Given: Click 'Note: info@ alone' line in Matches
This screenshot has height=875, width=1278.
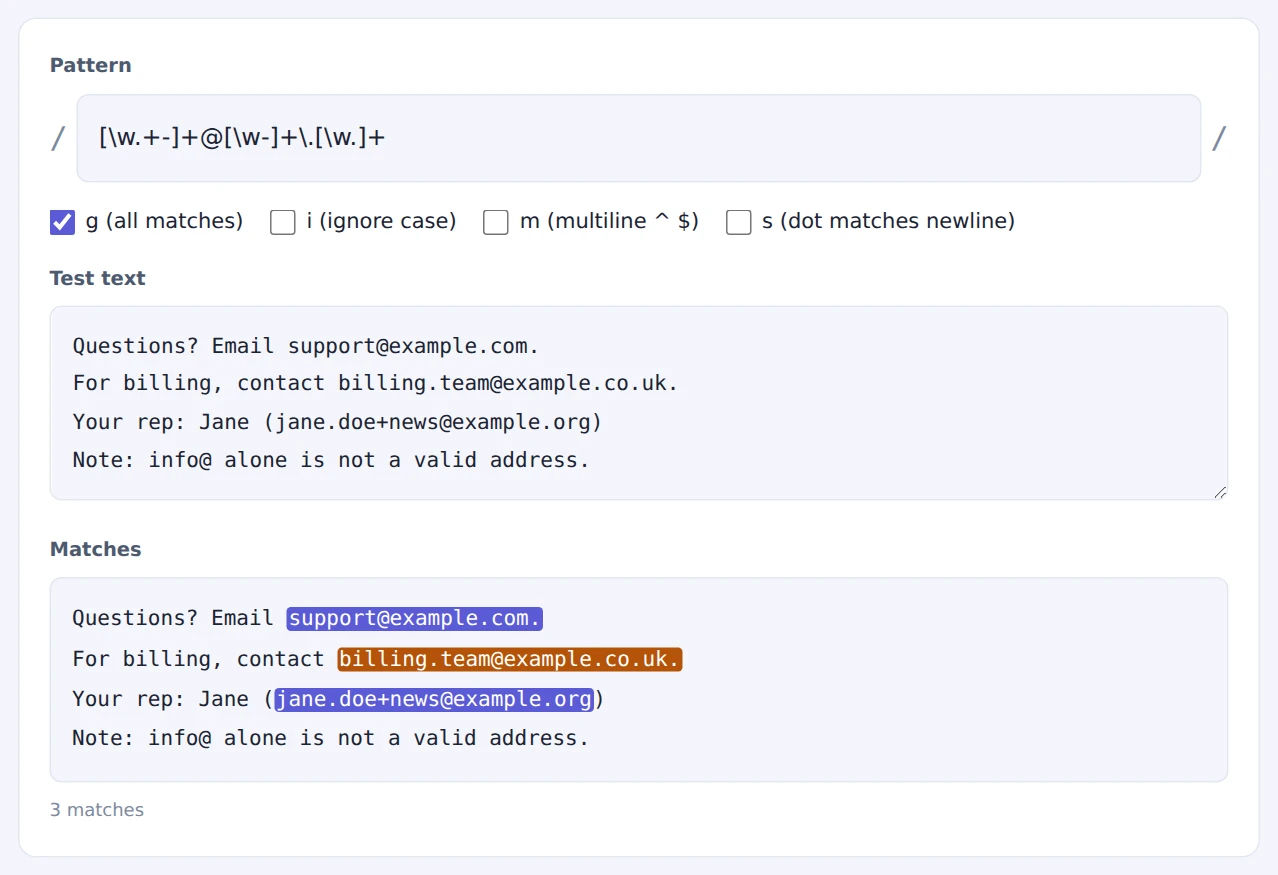Looking at the screenshot, I should 331,738.
